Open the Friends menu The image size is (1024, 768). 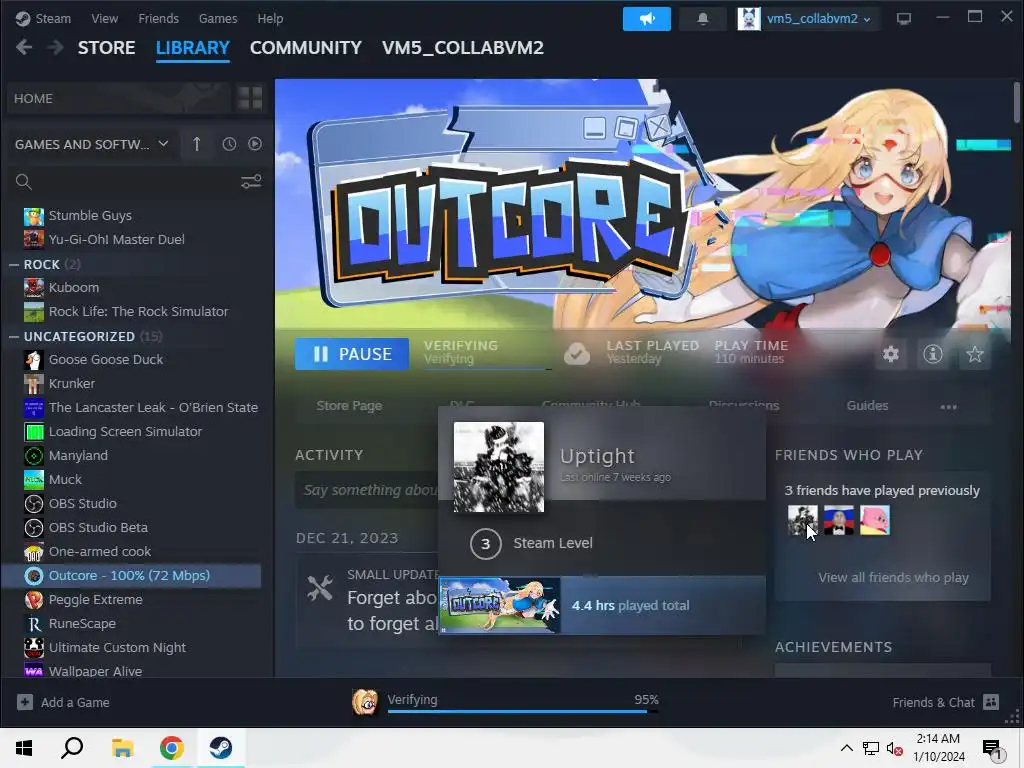pos(159,18)
